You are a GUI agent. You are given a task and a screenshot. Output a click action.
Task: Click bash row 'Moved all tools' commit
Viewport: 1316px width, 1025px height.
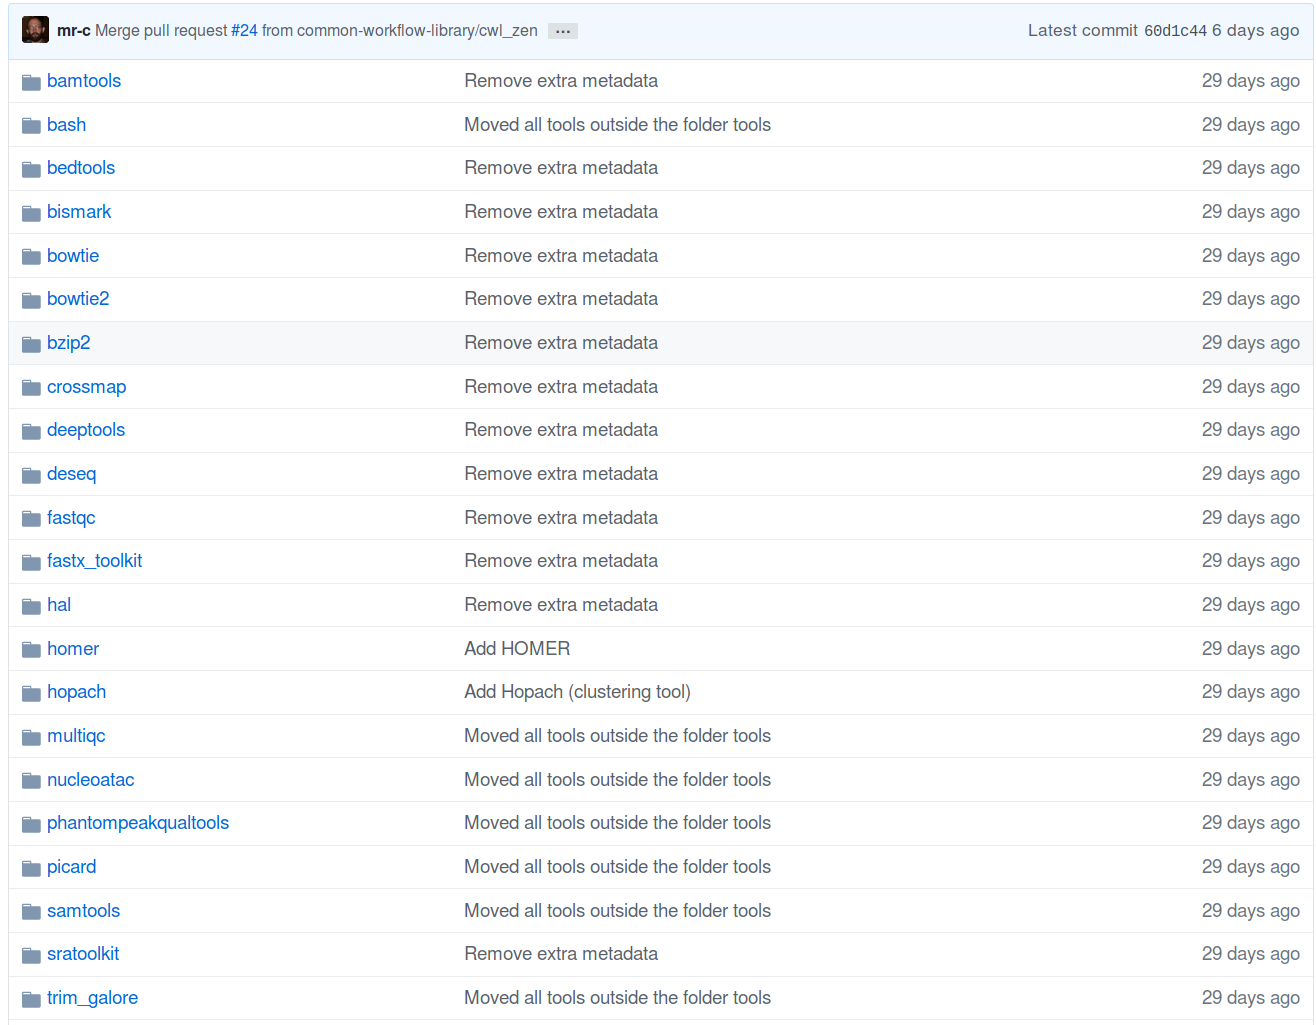617,125
